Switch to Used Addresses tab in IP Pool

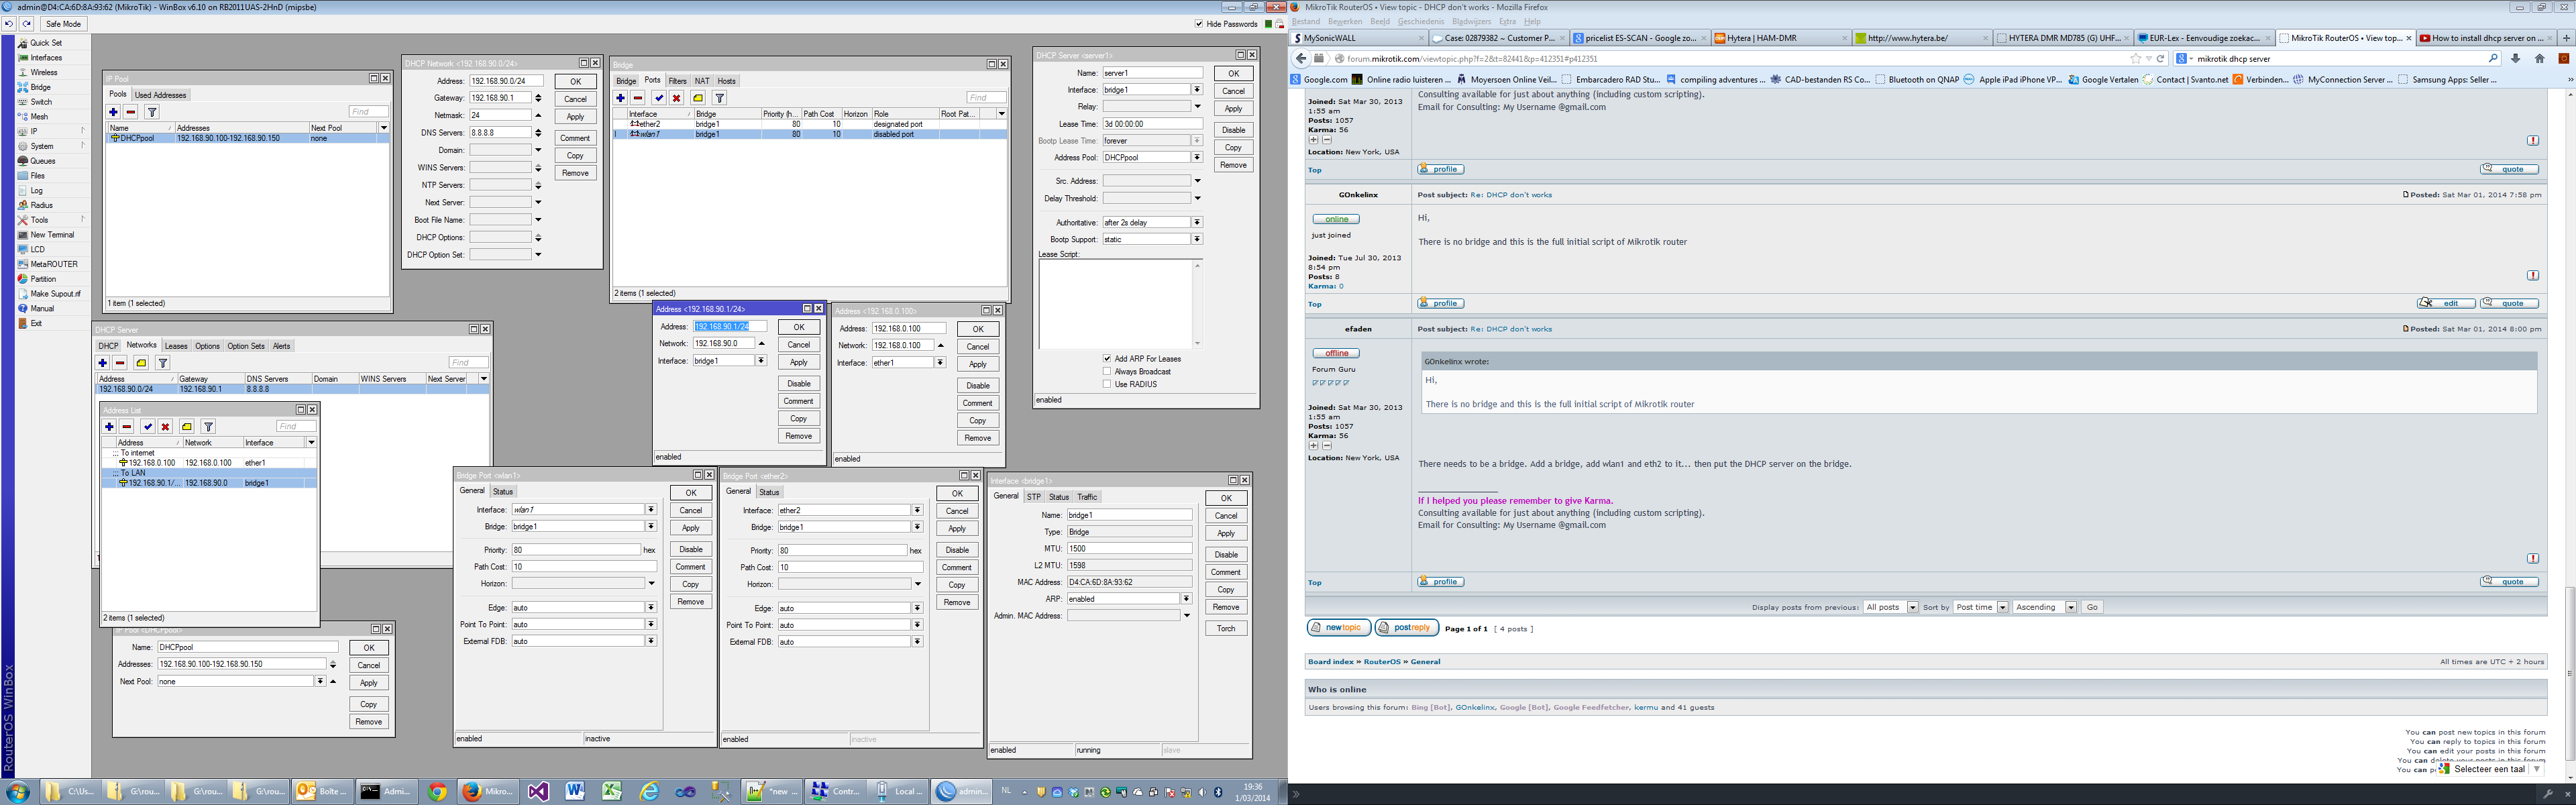[160, 95]
